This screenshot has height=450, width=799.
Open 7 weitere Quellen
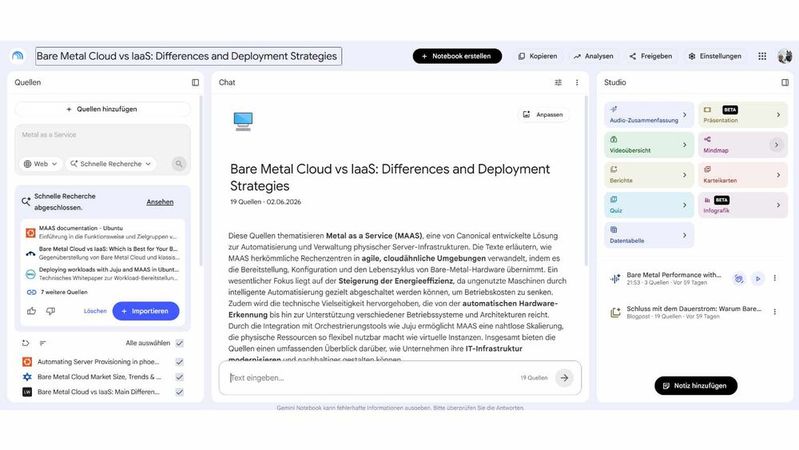tap(64, 292)
